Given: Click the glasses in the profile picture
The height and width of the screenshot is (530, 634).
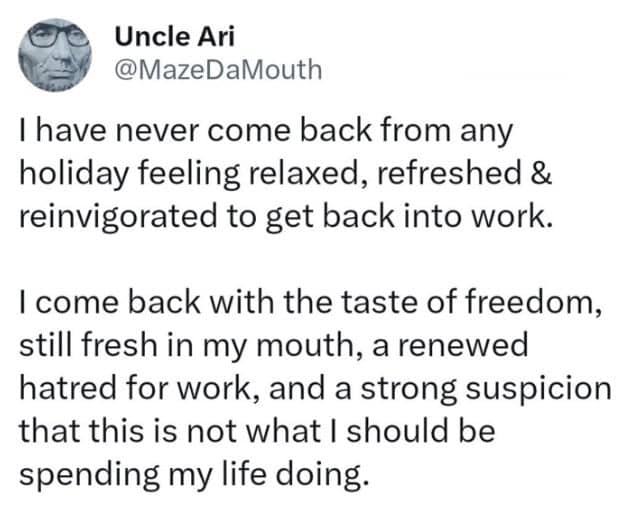Looking at the screenshot, I should click(x=56, y=43).
